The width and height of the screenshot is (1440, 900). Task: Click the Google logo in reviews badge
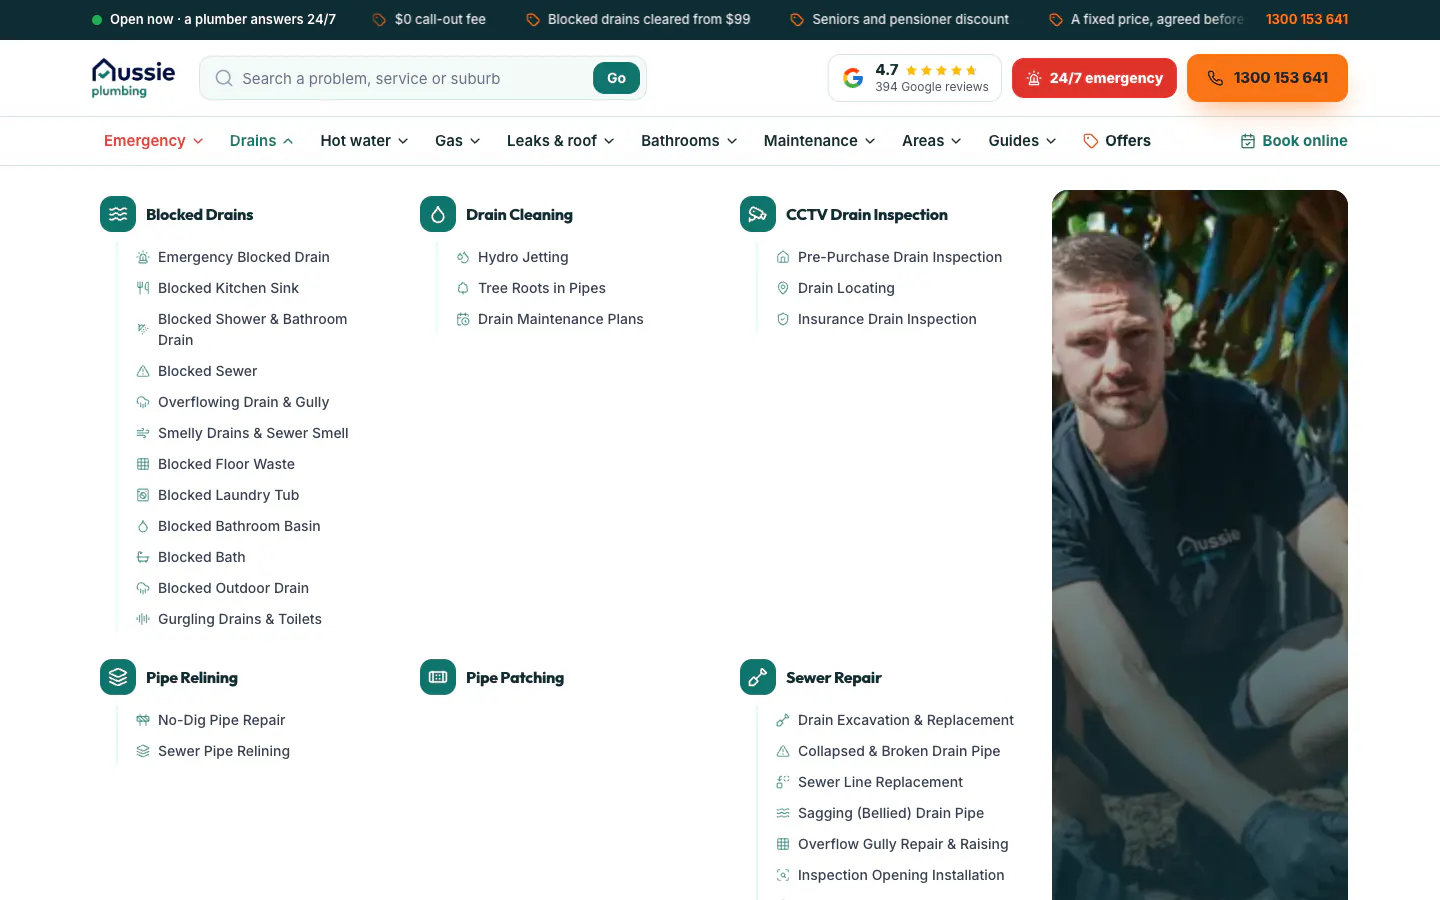click(x=853, y=78)
